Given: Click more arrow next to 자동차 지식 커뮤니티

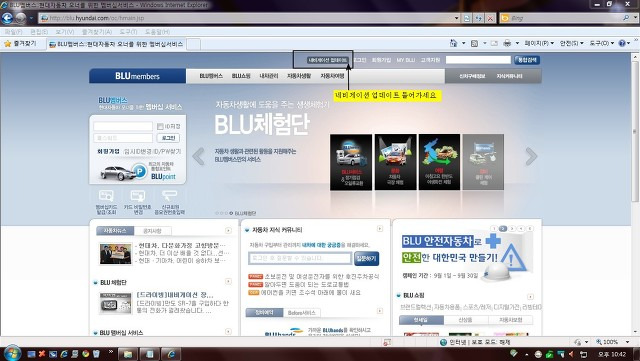Looking at the screenshot, I should coord(380,229).
